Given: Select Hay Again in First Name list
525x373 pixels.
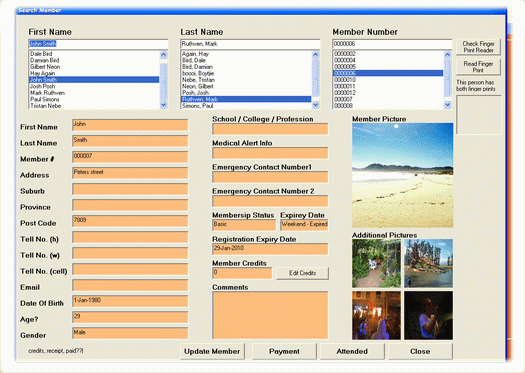Looking at the screenshot, I should click(x=94, y=73).
